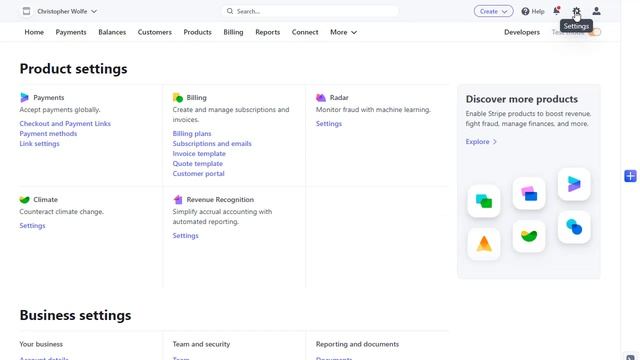640x360 pixels.
Task: Go to the Payments tab
Action: 71,32
